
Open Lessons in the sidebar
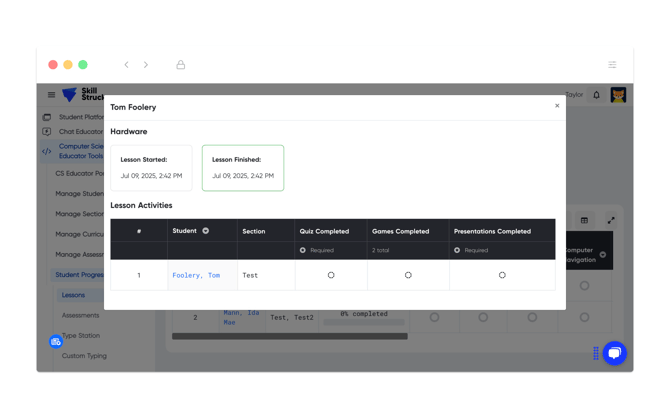pyautogui.click(x=73, y=295)
